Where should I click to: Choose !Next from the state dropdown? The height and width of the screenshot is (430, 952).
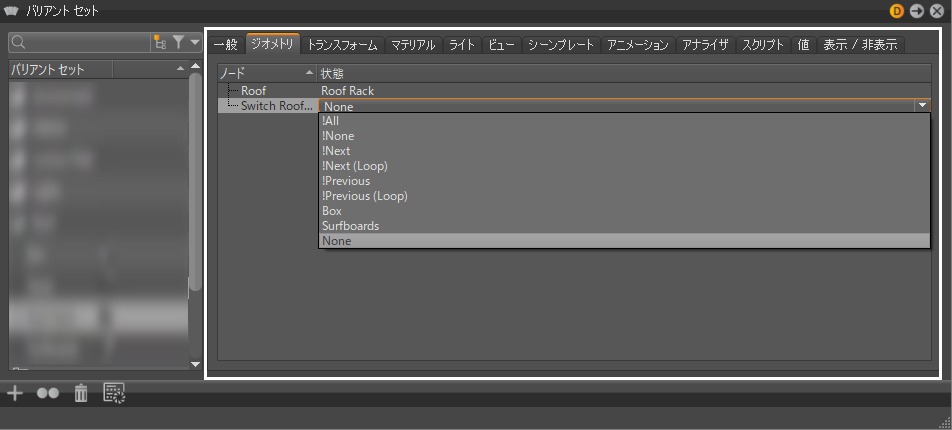[x=624, y=151]
